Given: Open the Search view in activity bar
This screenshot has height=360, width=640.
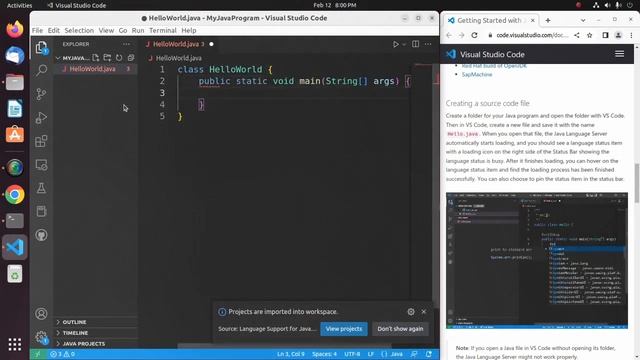Looking at the screenshot, I should pyautogui.click(x=41, y=71).
